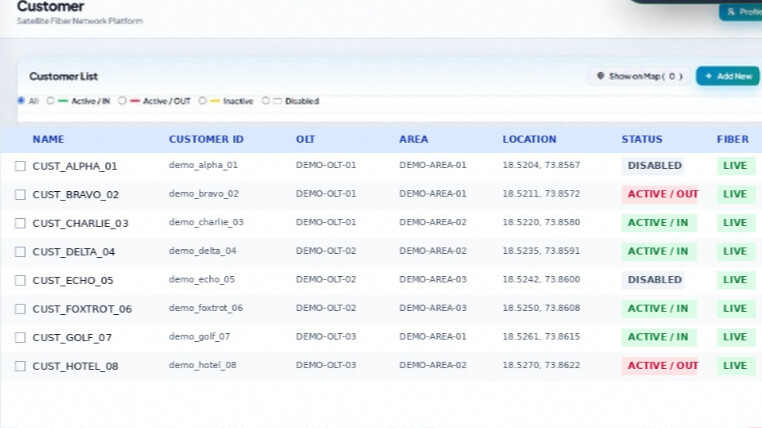Click customer ID demo_alpha_01
The height and width of the screenshot is (428, 762).
pos(203,165)
